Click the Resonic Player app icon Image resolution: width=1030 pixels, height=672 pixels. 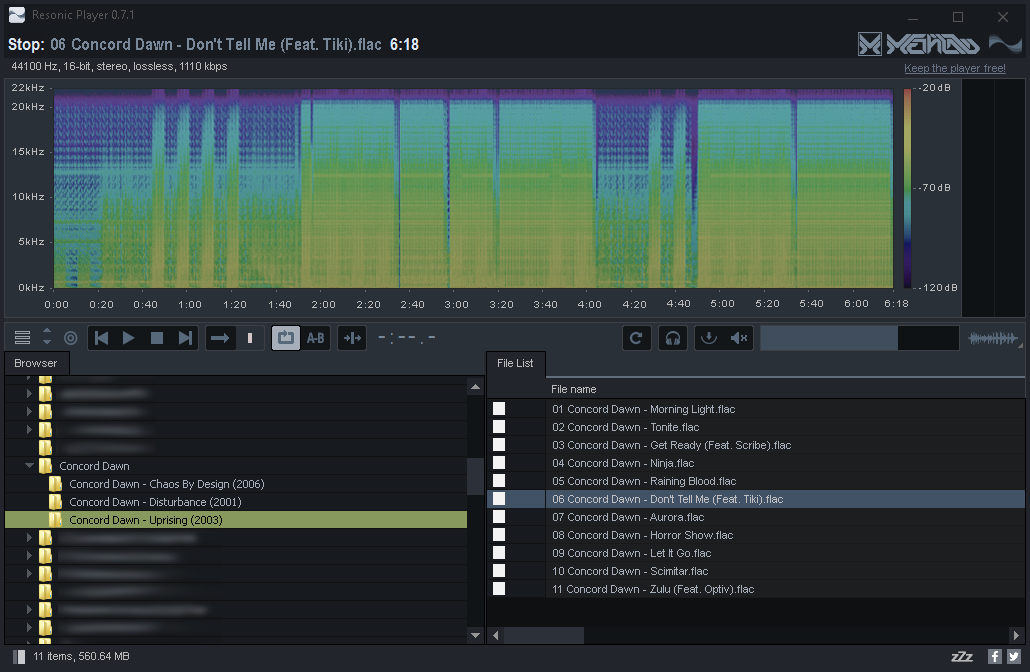(x=16, y=14)
